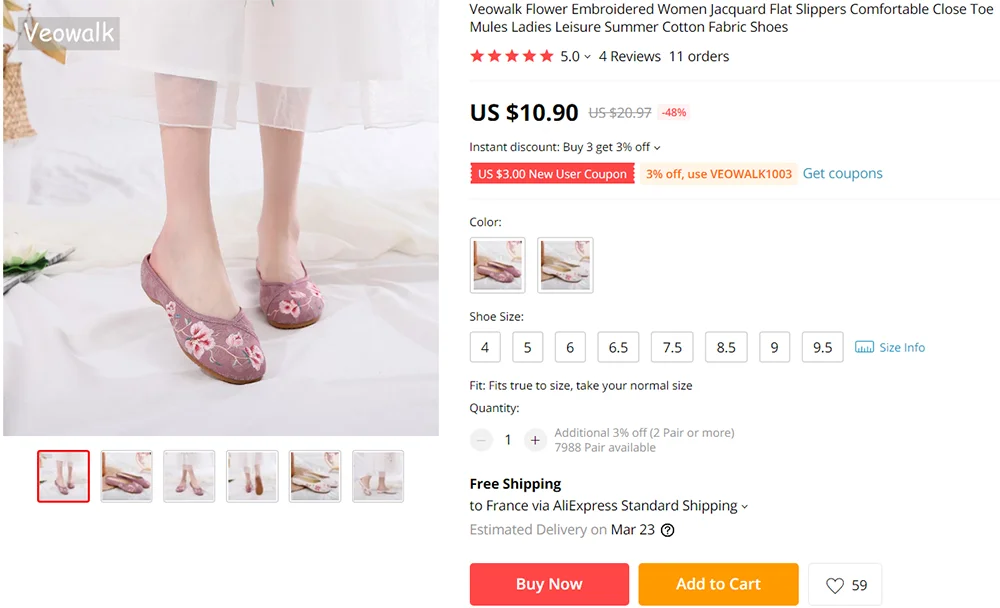The height and width of the screenshot is (608, 1000).
Task: Choose the beige shoe color swatch
Action: (x=565, y=265)
